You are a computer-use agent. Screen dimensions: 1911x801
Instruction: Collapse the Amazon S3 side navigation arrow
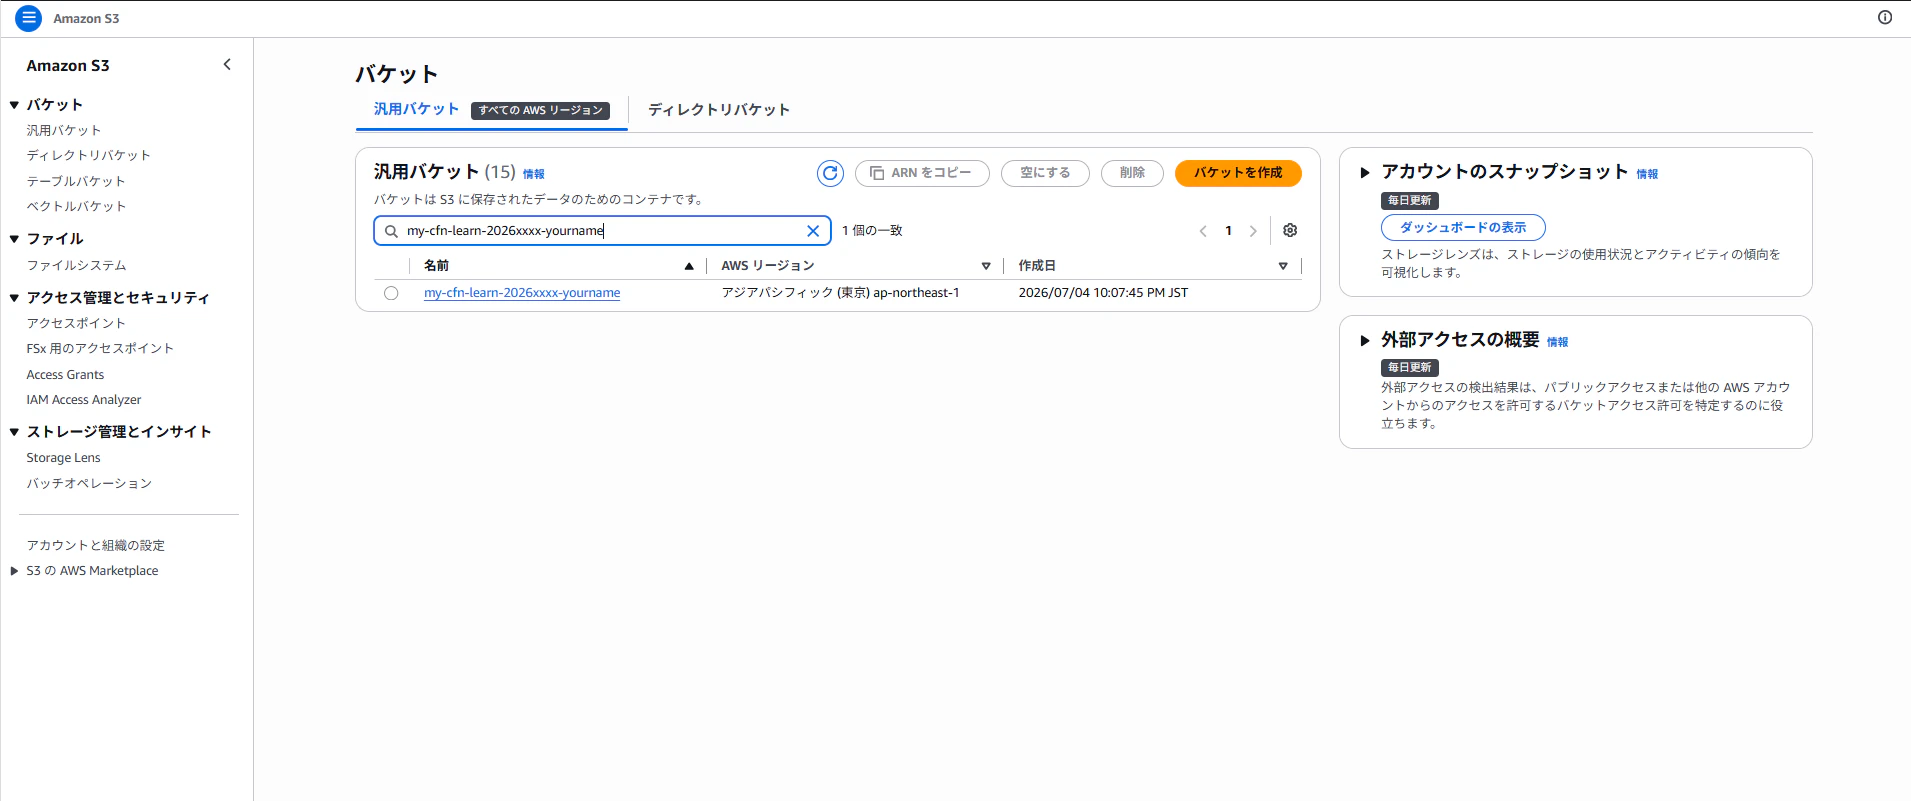(x=227, y=65)
